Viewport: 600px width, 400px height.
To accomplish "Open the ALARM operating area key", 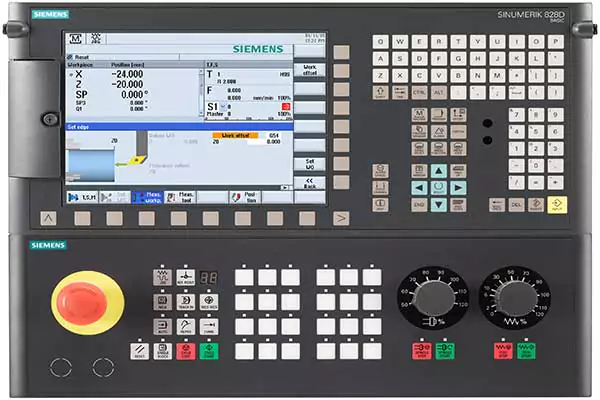I will [439, 131].
